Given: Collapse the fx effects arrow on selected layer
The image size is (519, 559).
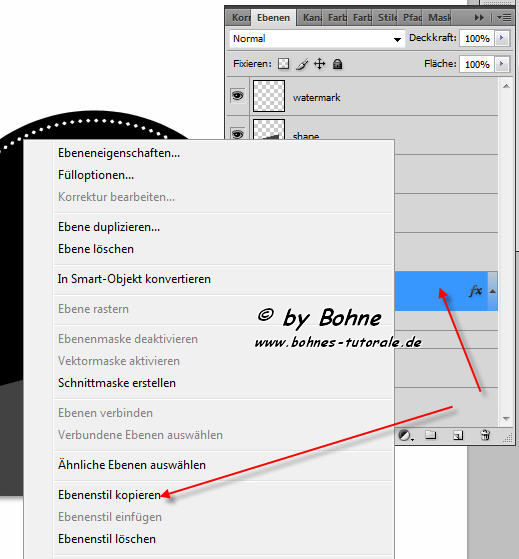Looking at the screenshot, I should (492, 291).
